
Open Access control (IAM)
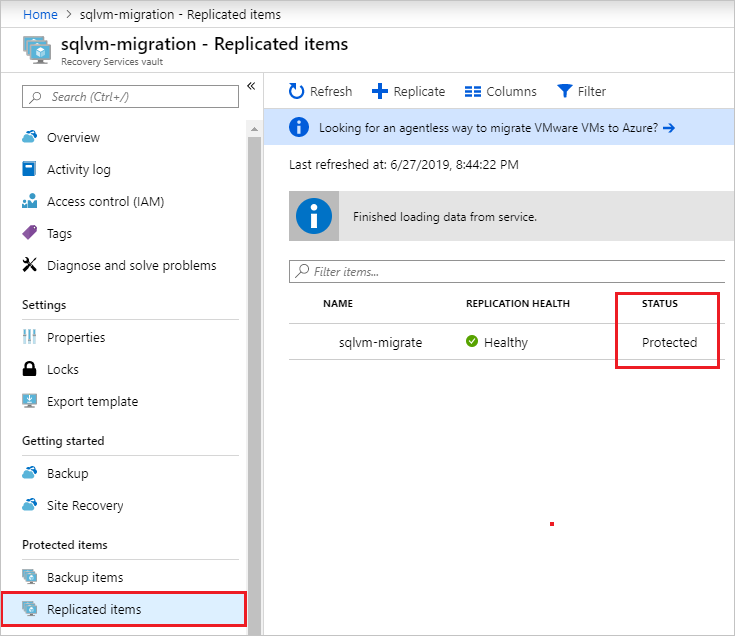tap(105, 202)
